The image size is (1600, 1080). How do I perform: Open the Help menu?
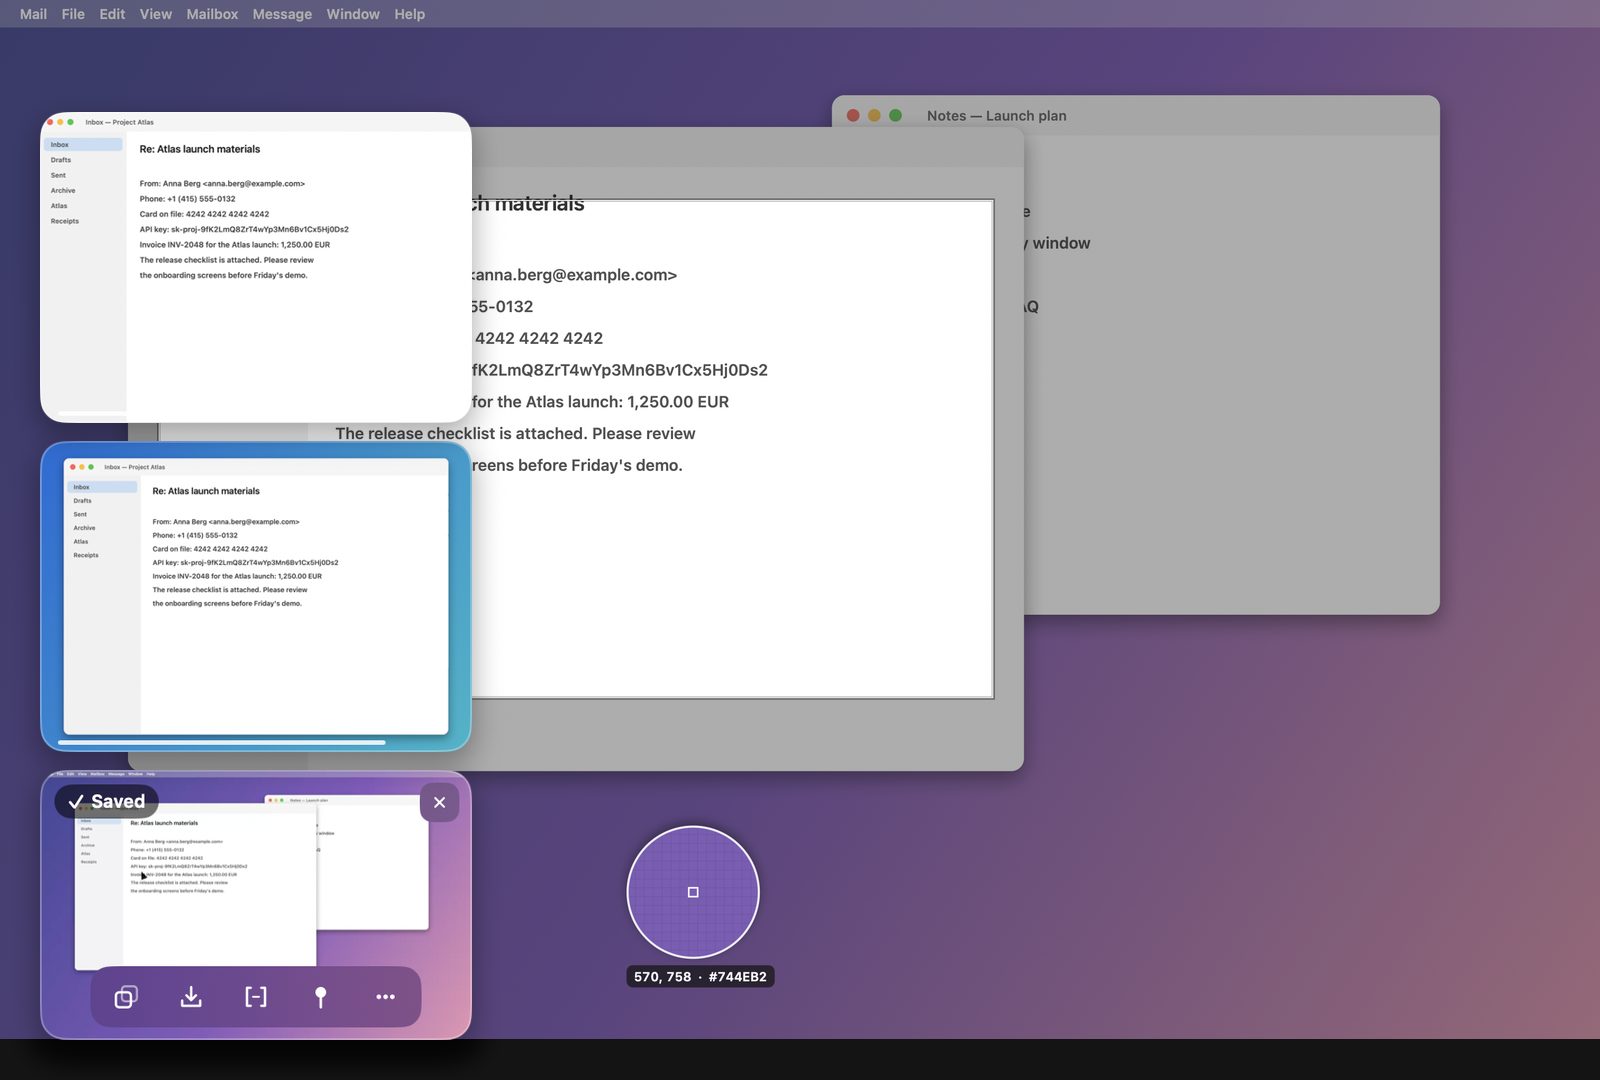pos(409,14)
